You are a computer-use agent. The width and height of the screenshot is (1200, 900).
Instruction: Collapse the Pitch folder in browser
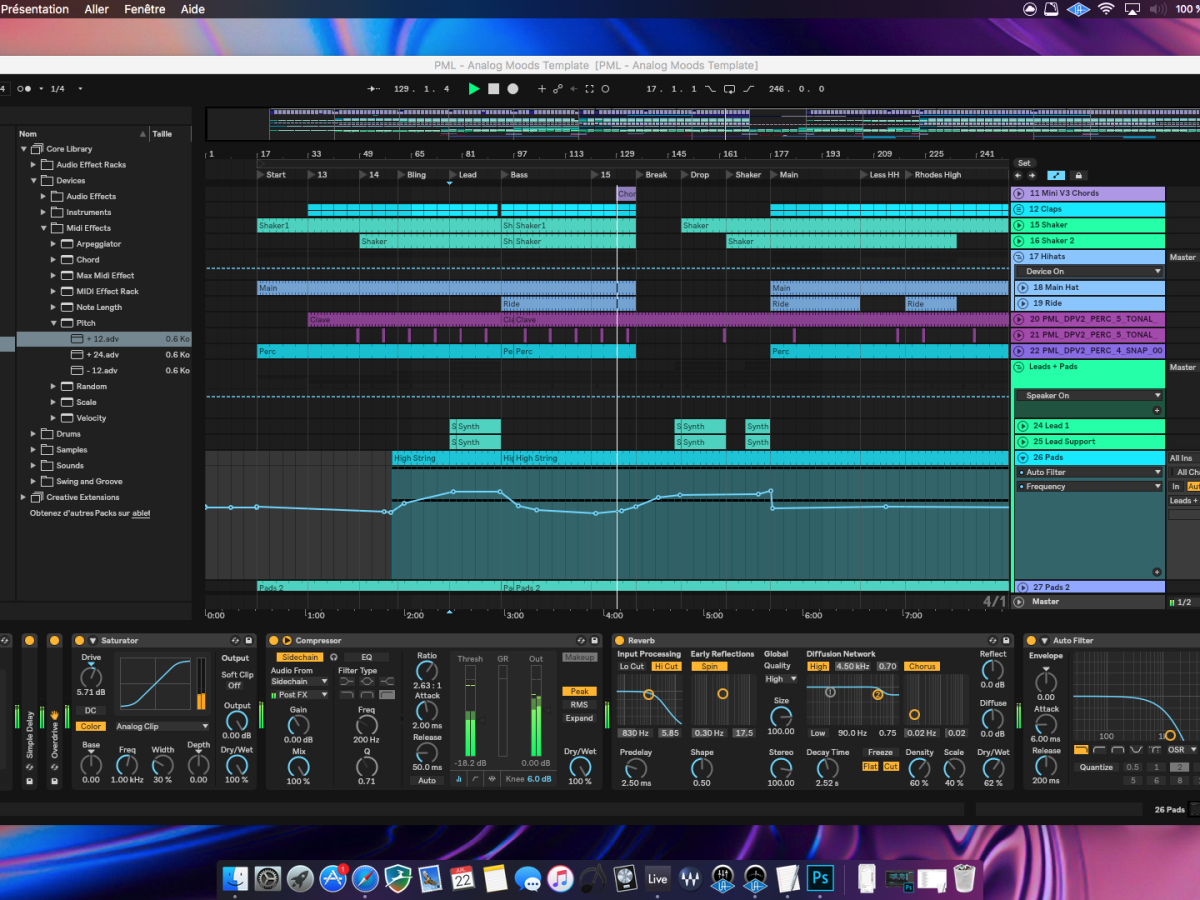point(55,323)
